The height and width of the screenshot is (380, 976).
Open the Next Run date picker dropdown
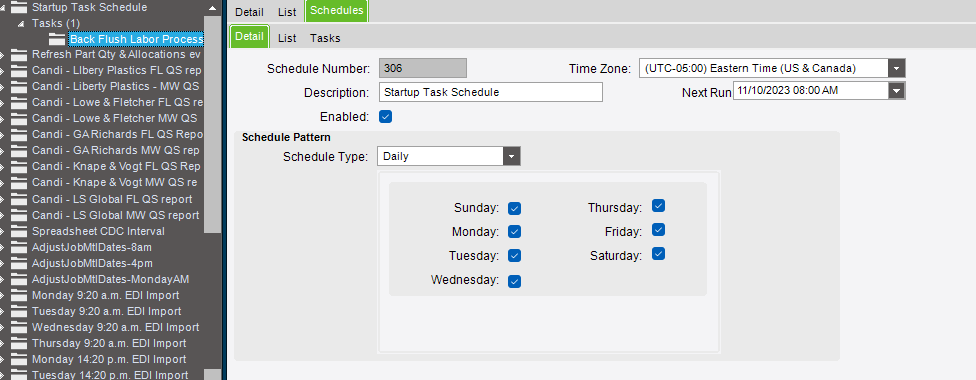pyautogui.click(x=896, y=91)
